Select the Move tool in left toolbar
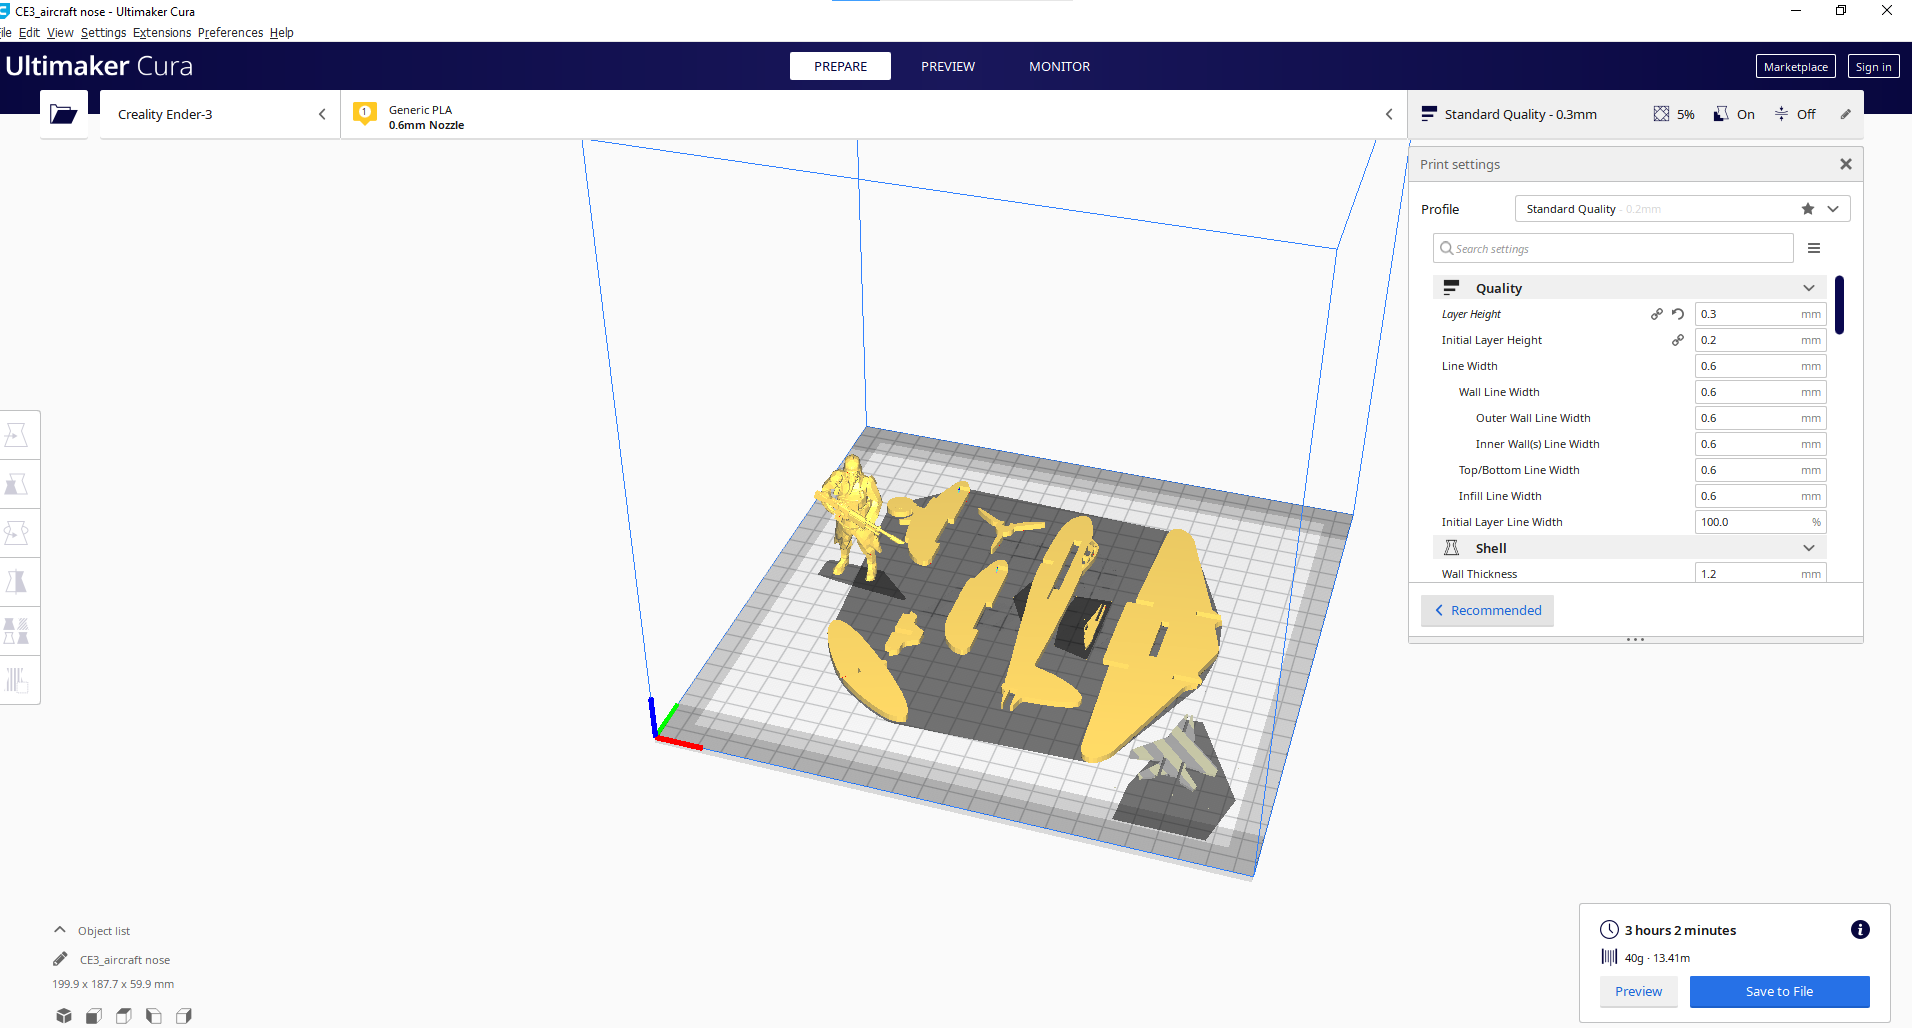Viewport: 1912px width, 1028px height. (x=17, y=435)
